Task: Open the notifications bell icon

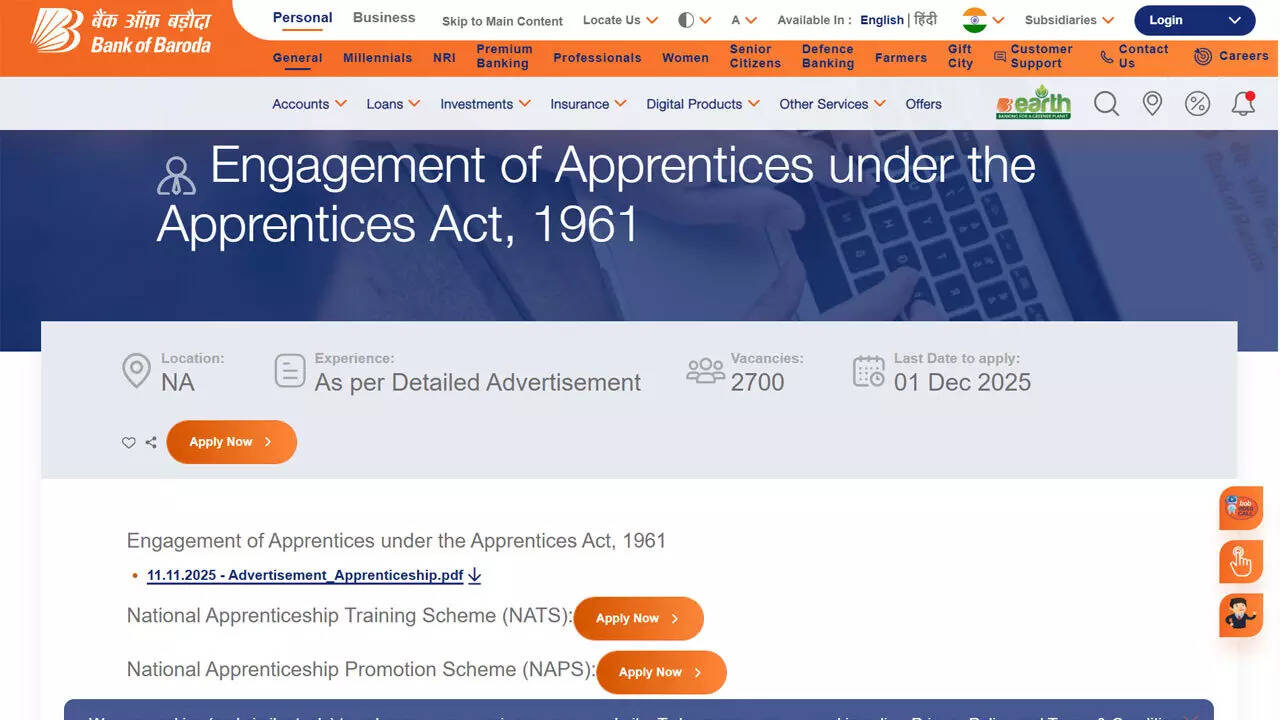Action: 1243,104
